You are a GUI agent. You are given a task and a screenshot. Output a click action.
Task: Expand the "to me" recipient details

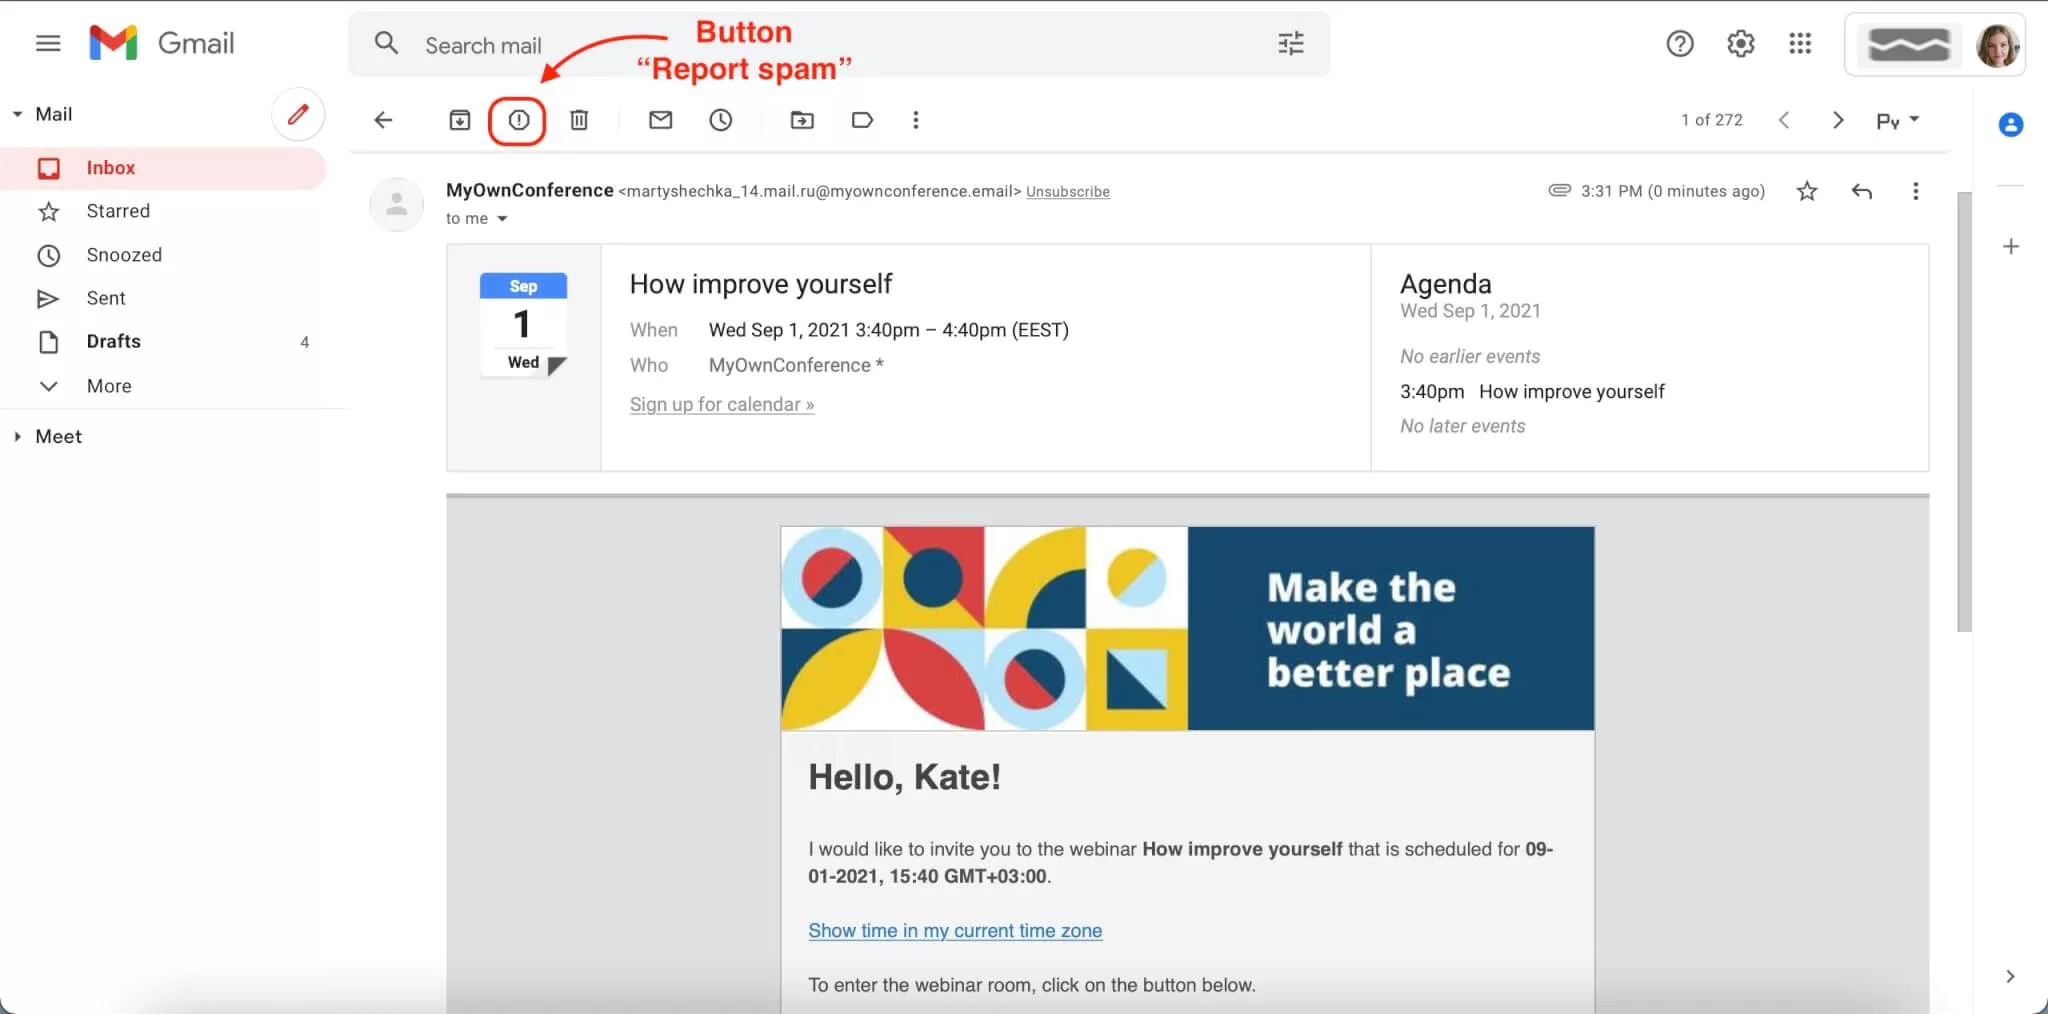pyautogui.click(x=502, y=218)
